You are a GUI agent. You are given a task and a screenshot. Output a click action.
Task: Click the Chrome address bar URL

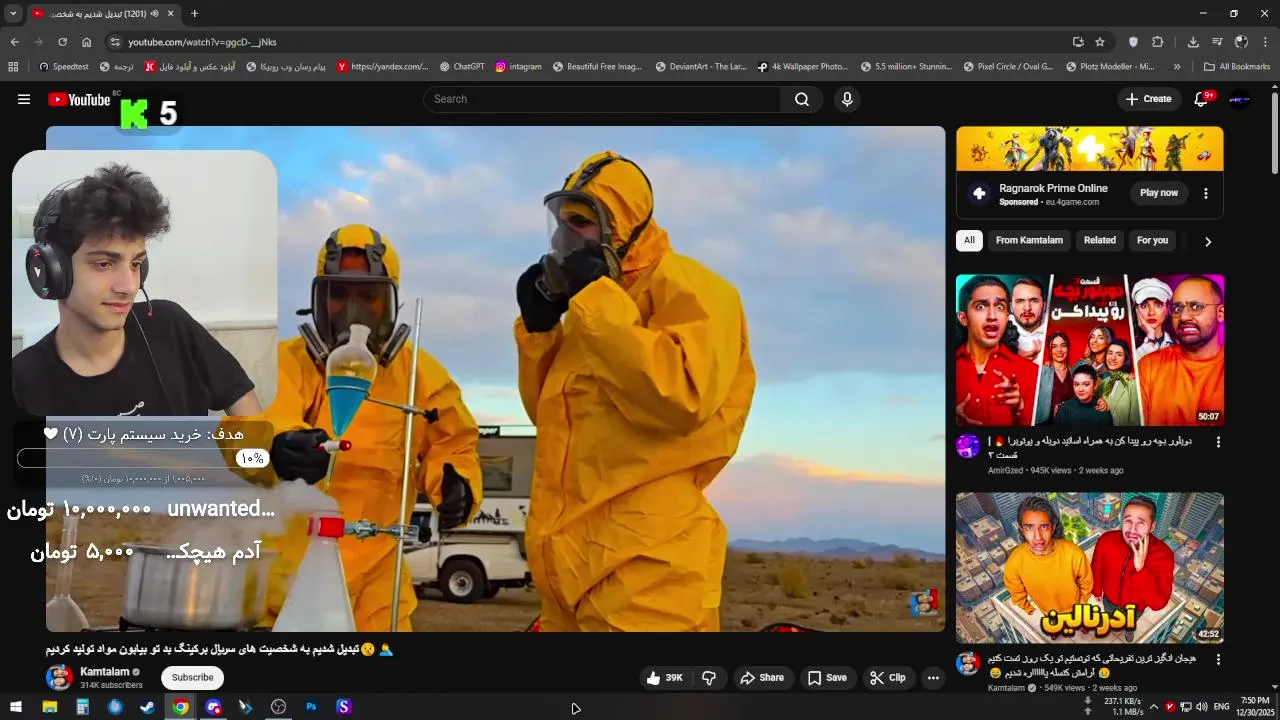[x=202, y=42]
